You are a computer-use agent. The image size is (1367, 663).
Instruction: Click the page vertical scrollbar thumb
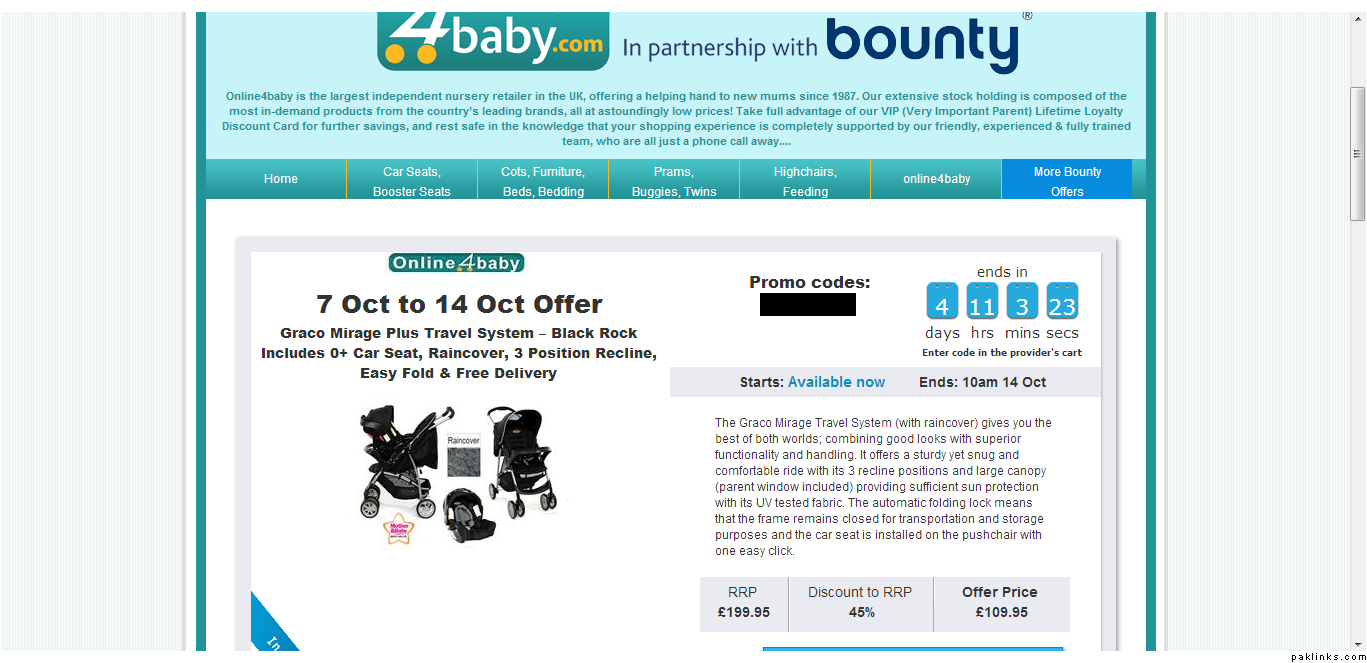[x=1357, y=154]
